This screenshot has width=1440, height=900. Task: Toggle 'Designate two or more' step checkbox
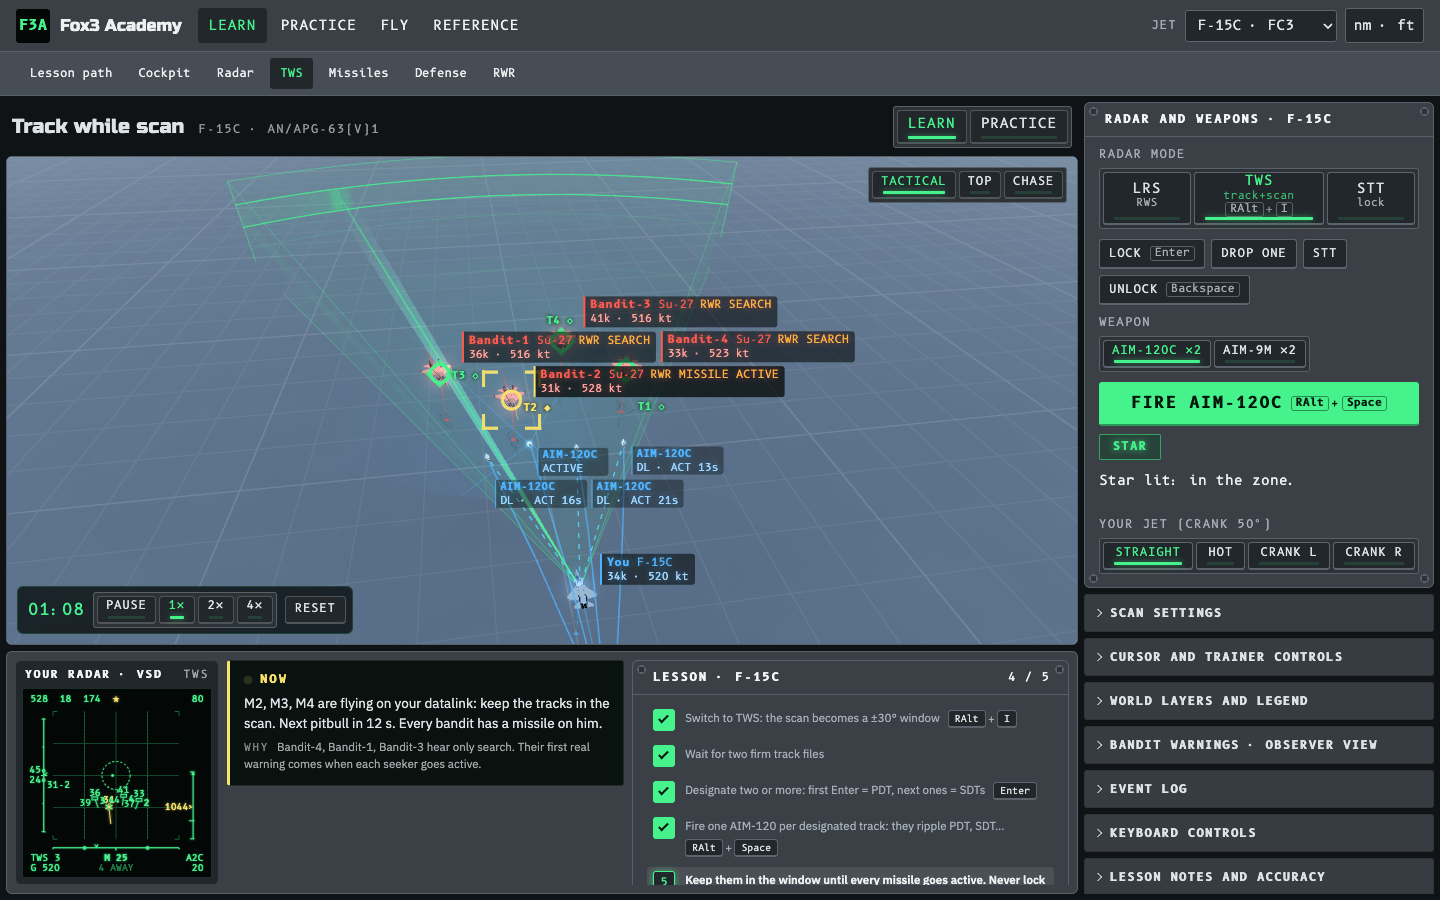pos(664,791)
